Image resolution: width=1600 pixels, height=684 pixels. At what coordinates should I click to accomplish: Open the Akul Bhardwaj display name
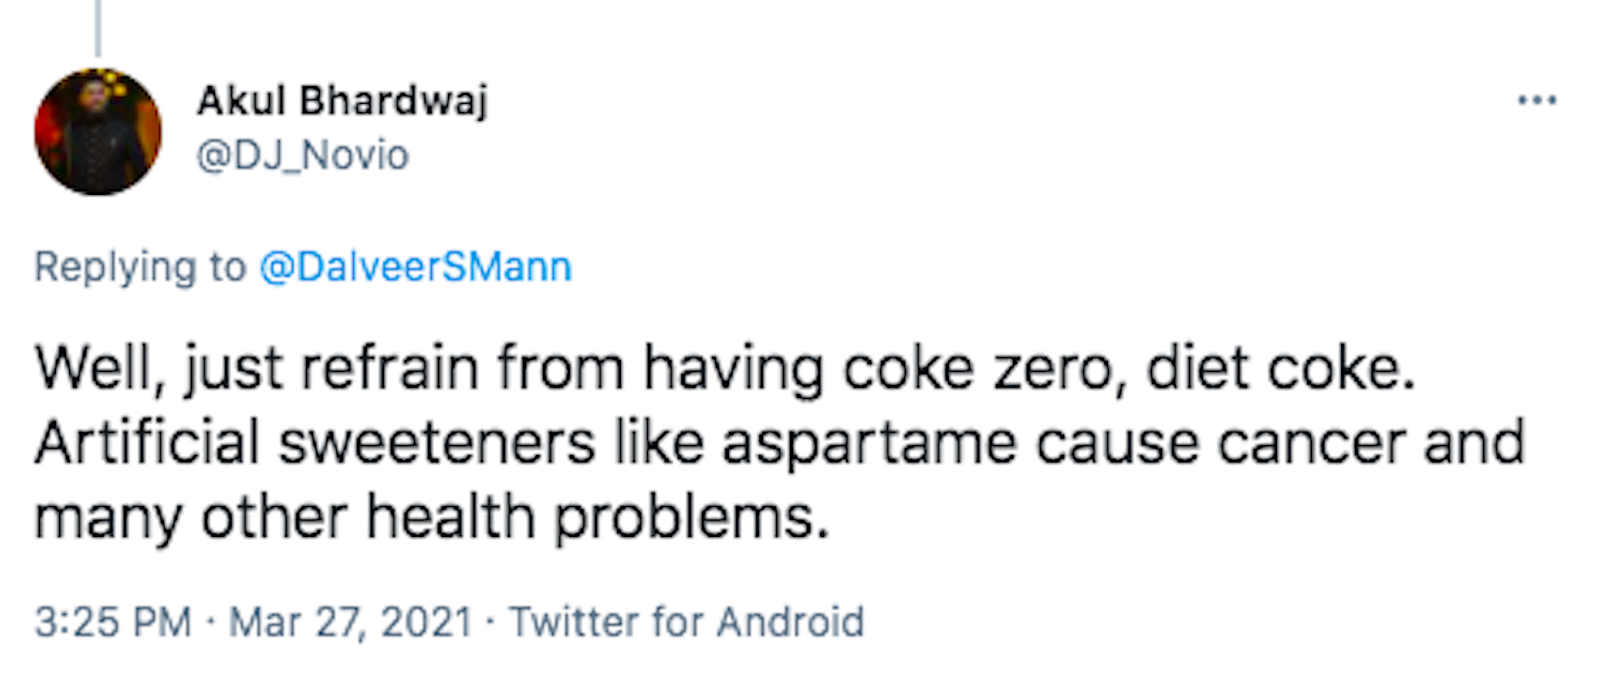(342, 100)
